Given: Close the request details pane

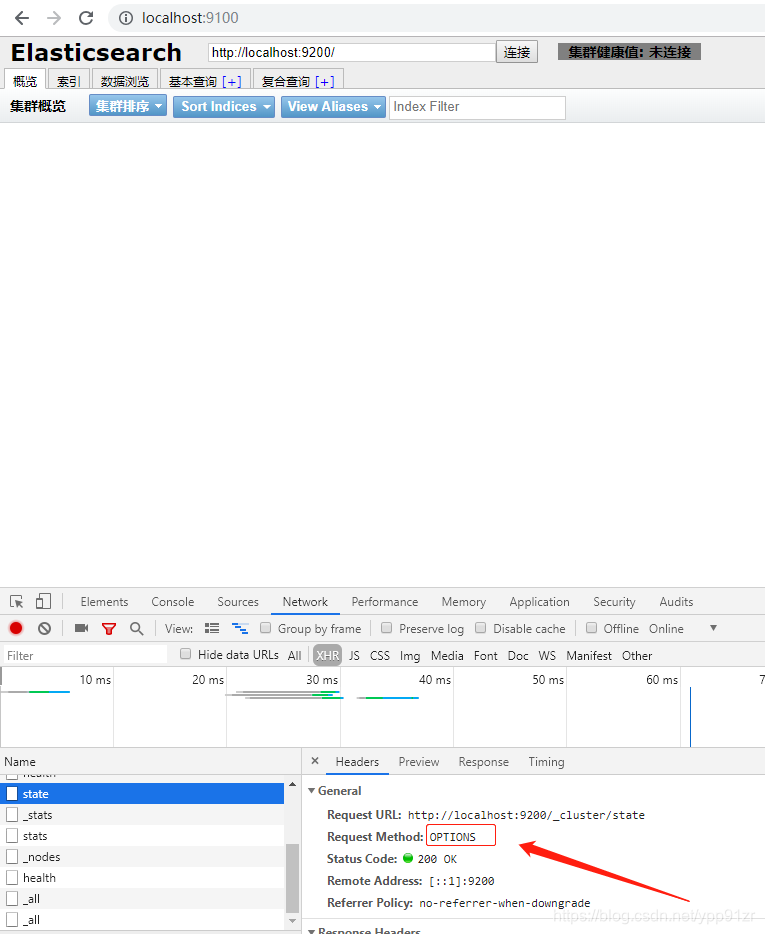Looking at the screenshot, I should (x=315, y=761).
